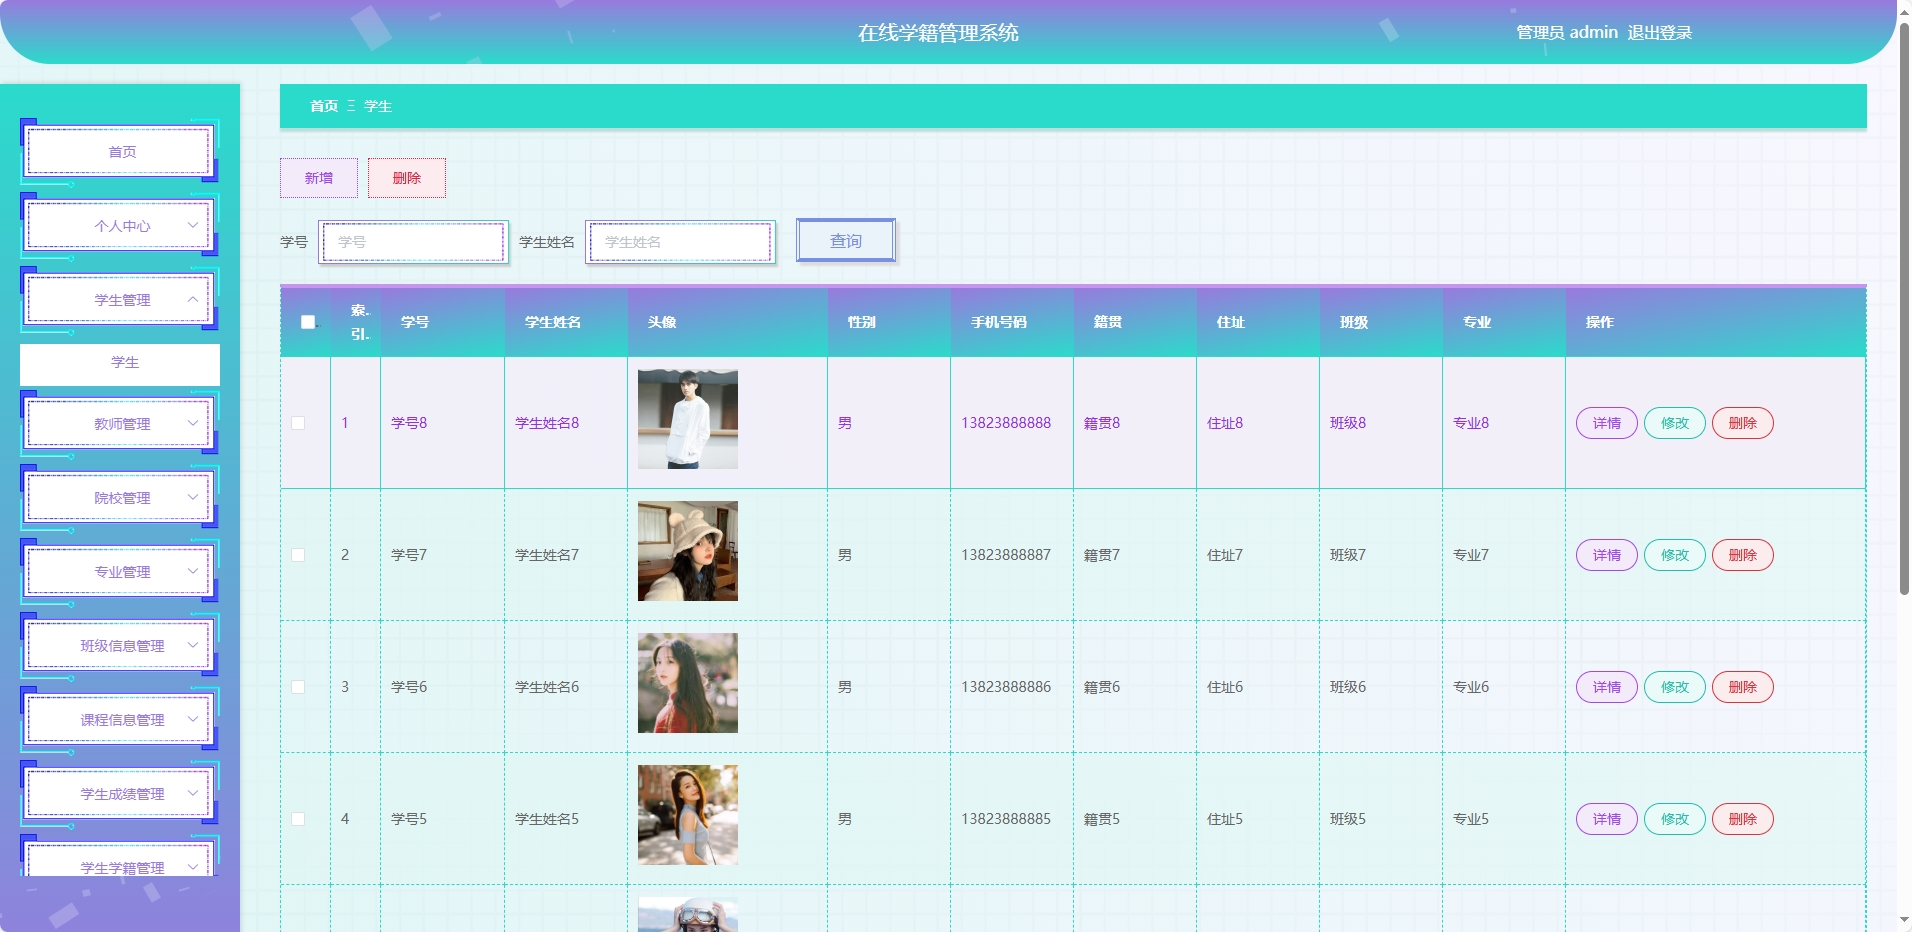Image resolution: width=1912 pixels, height=932 pixels.
Task: Go to 首页 via the breadcrumb
Action: point(324,106)
